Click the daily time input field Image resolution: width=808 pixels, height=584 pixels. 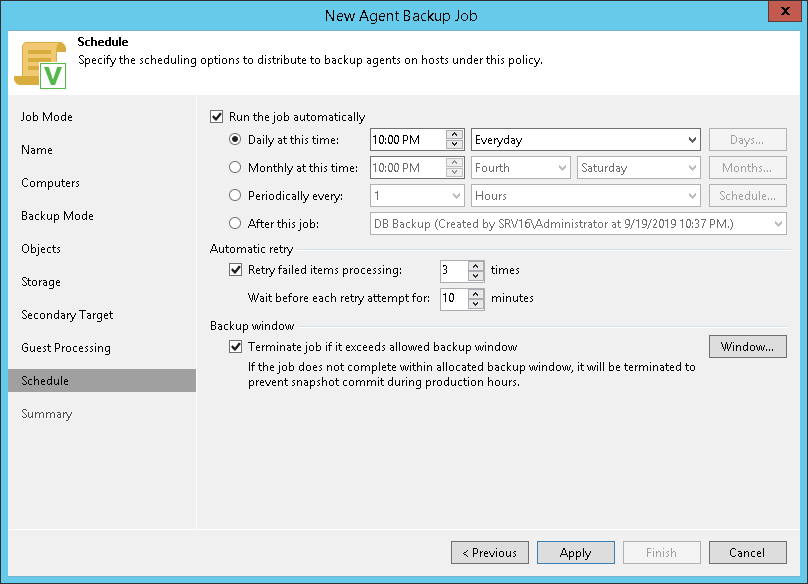(407, 140)
